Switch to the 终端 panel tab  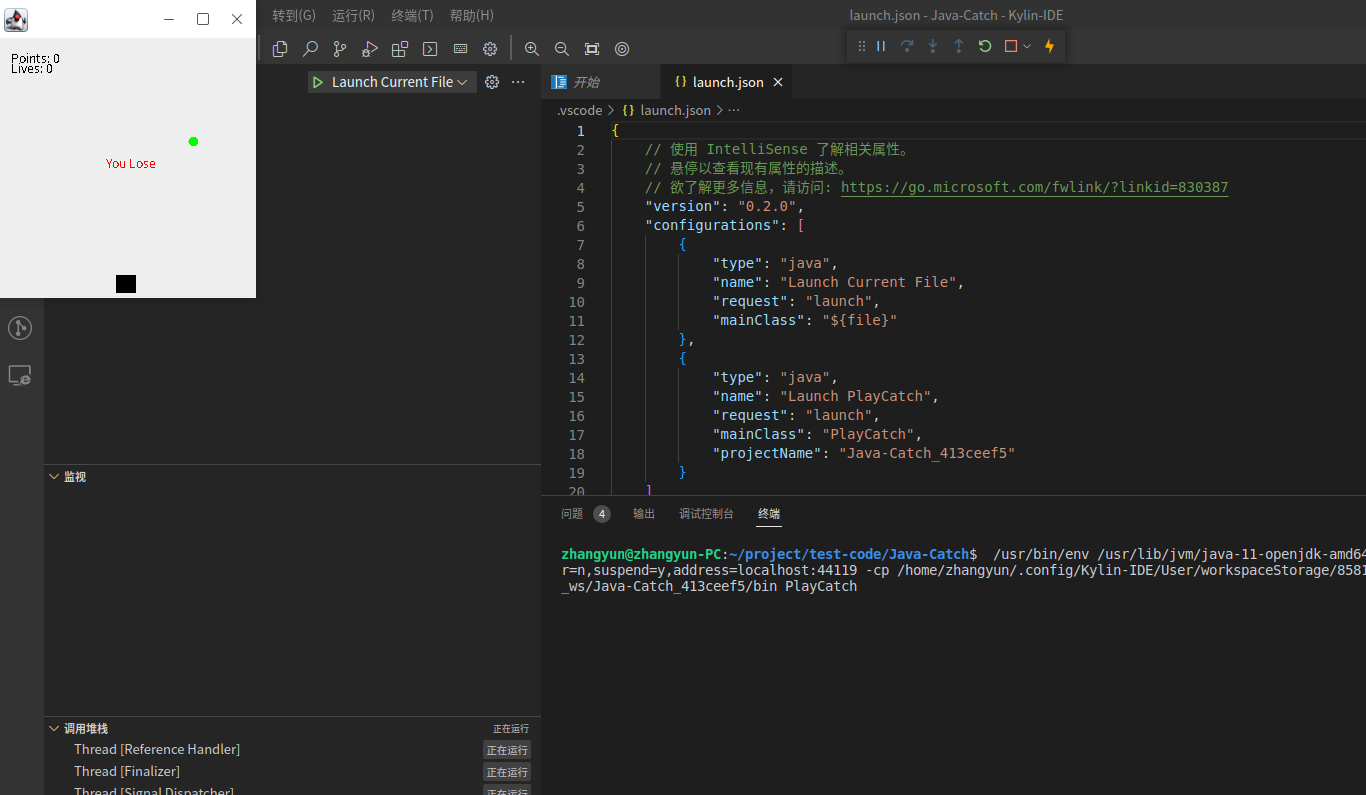pyautogui.click(x=769, y=514)
